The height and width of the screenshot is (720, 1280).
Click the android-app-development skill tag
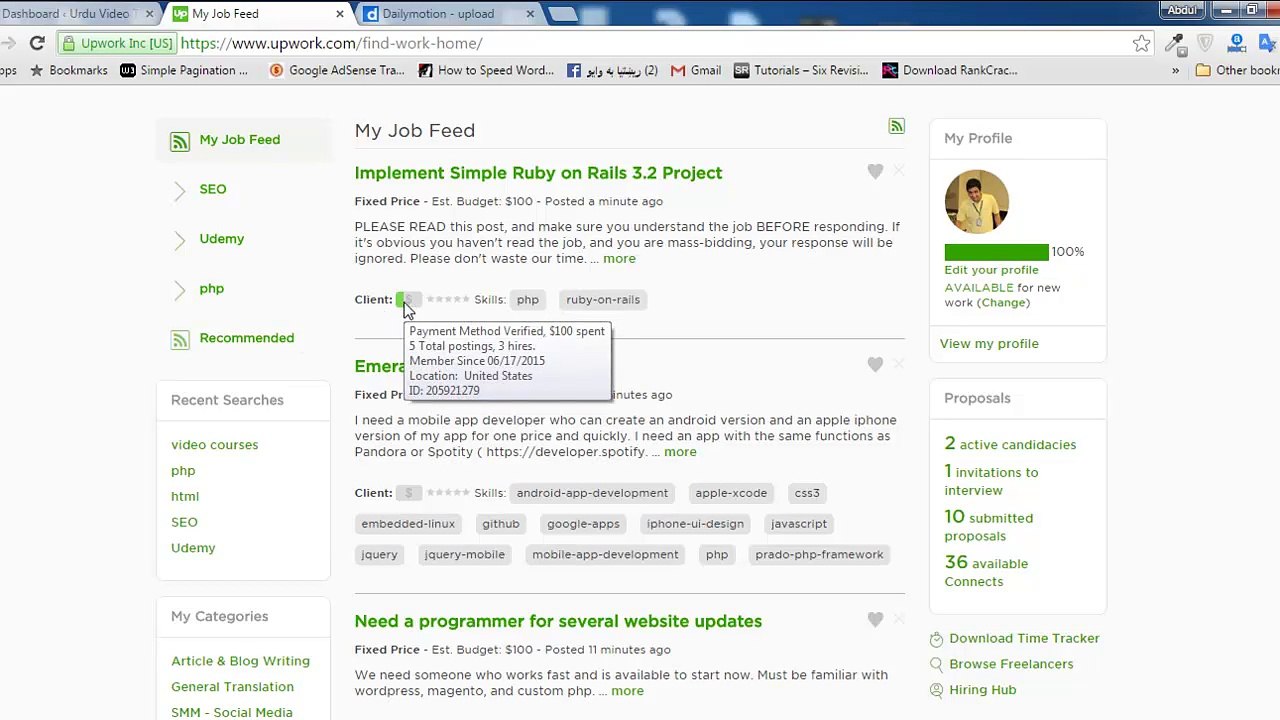(x=592, y=492)
